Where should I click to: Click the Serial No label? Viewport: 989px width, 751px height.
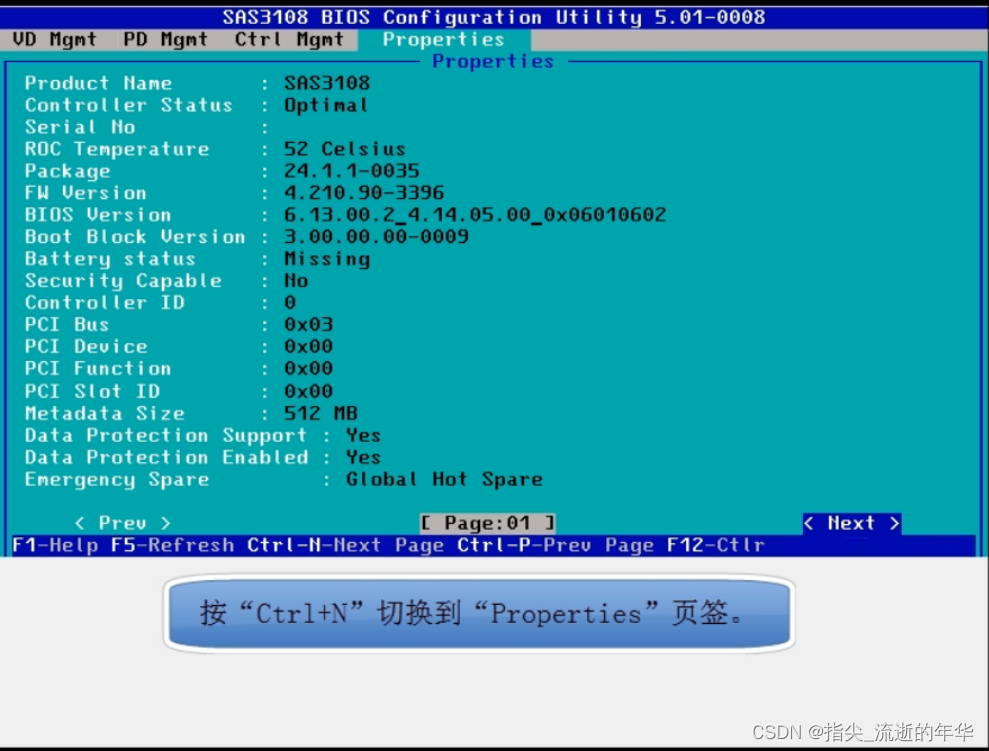point(80,127)
